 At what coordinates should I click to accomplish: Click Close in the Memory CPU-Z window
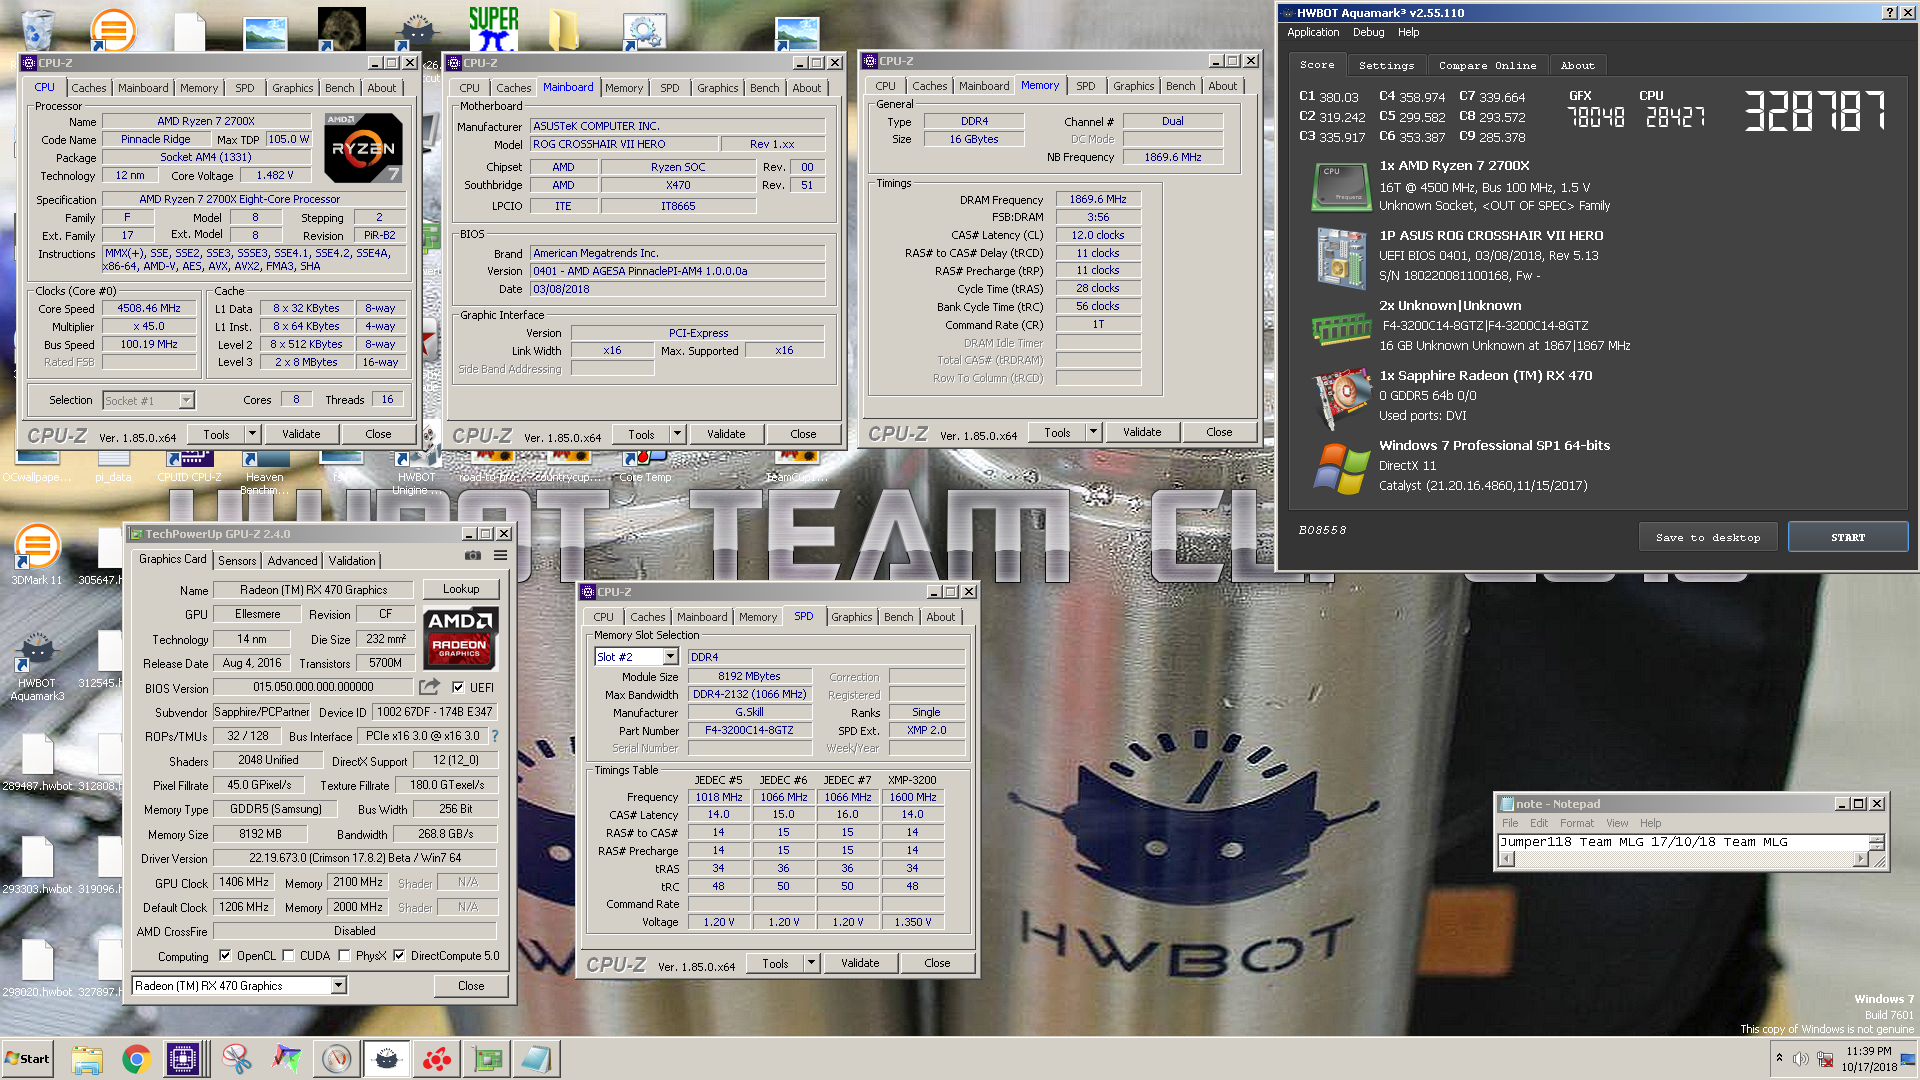coord(1219,432)
